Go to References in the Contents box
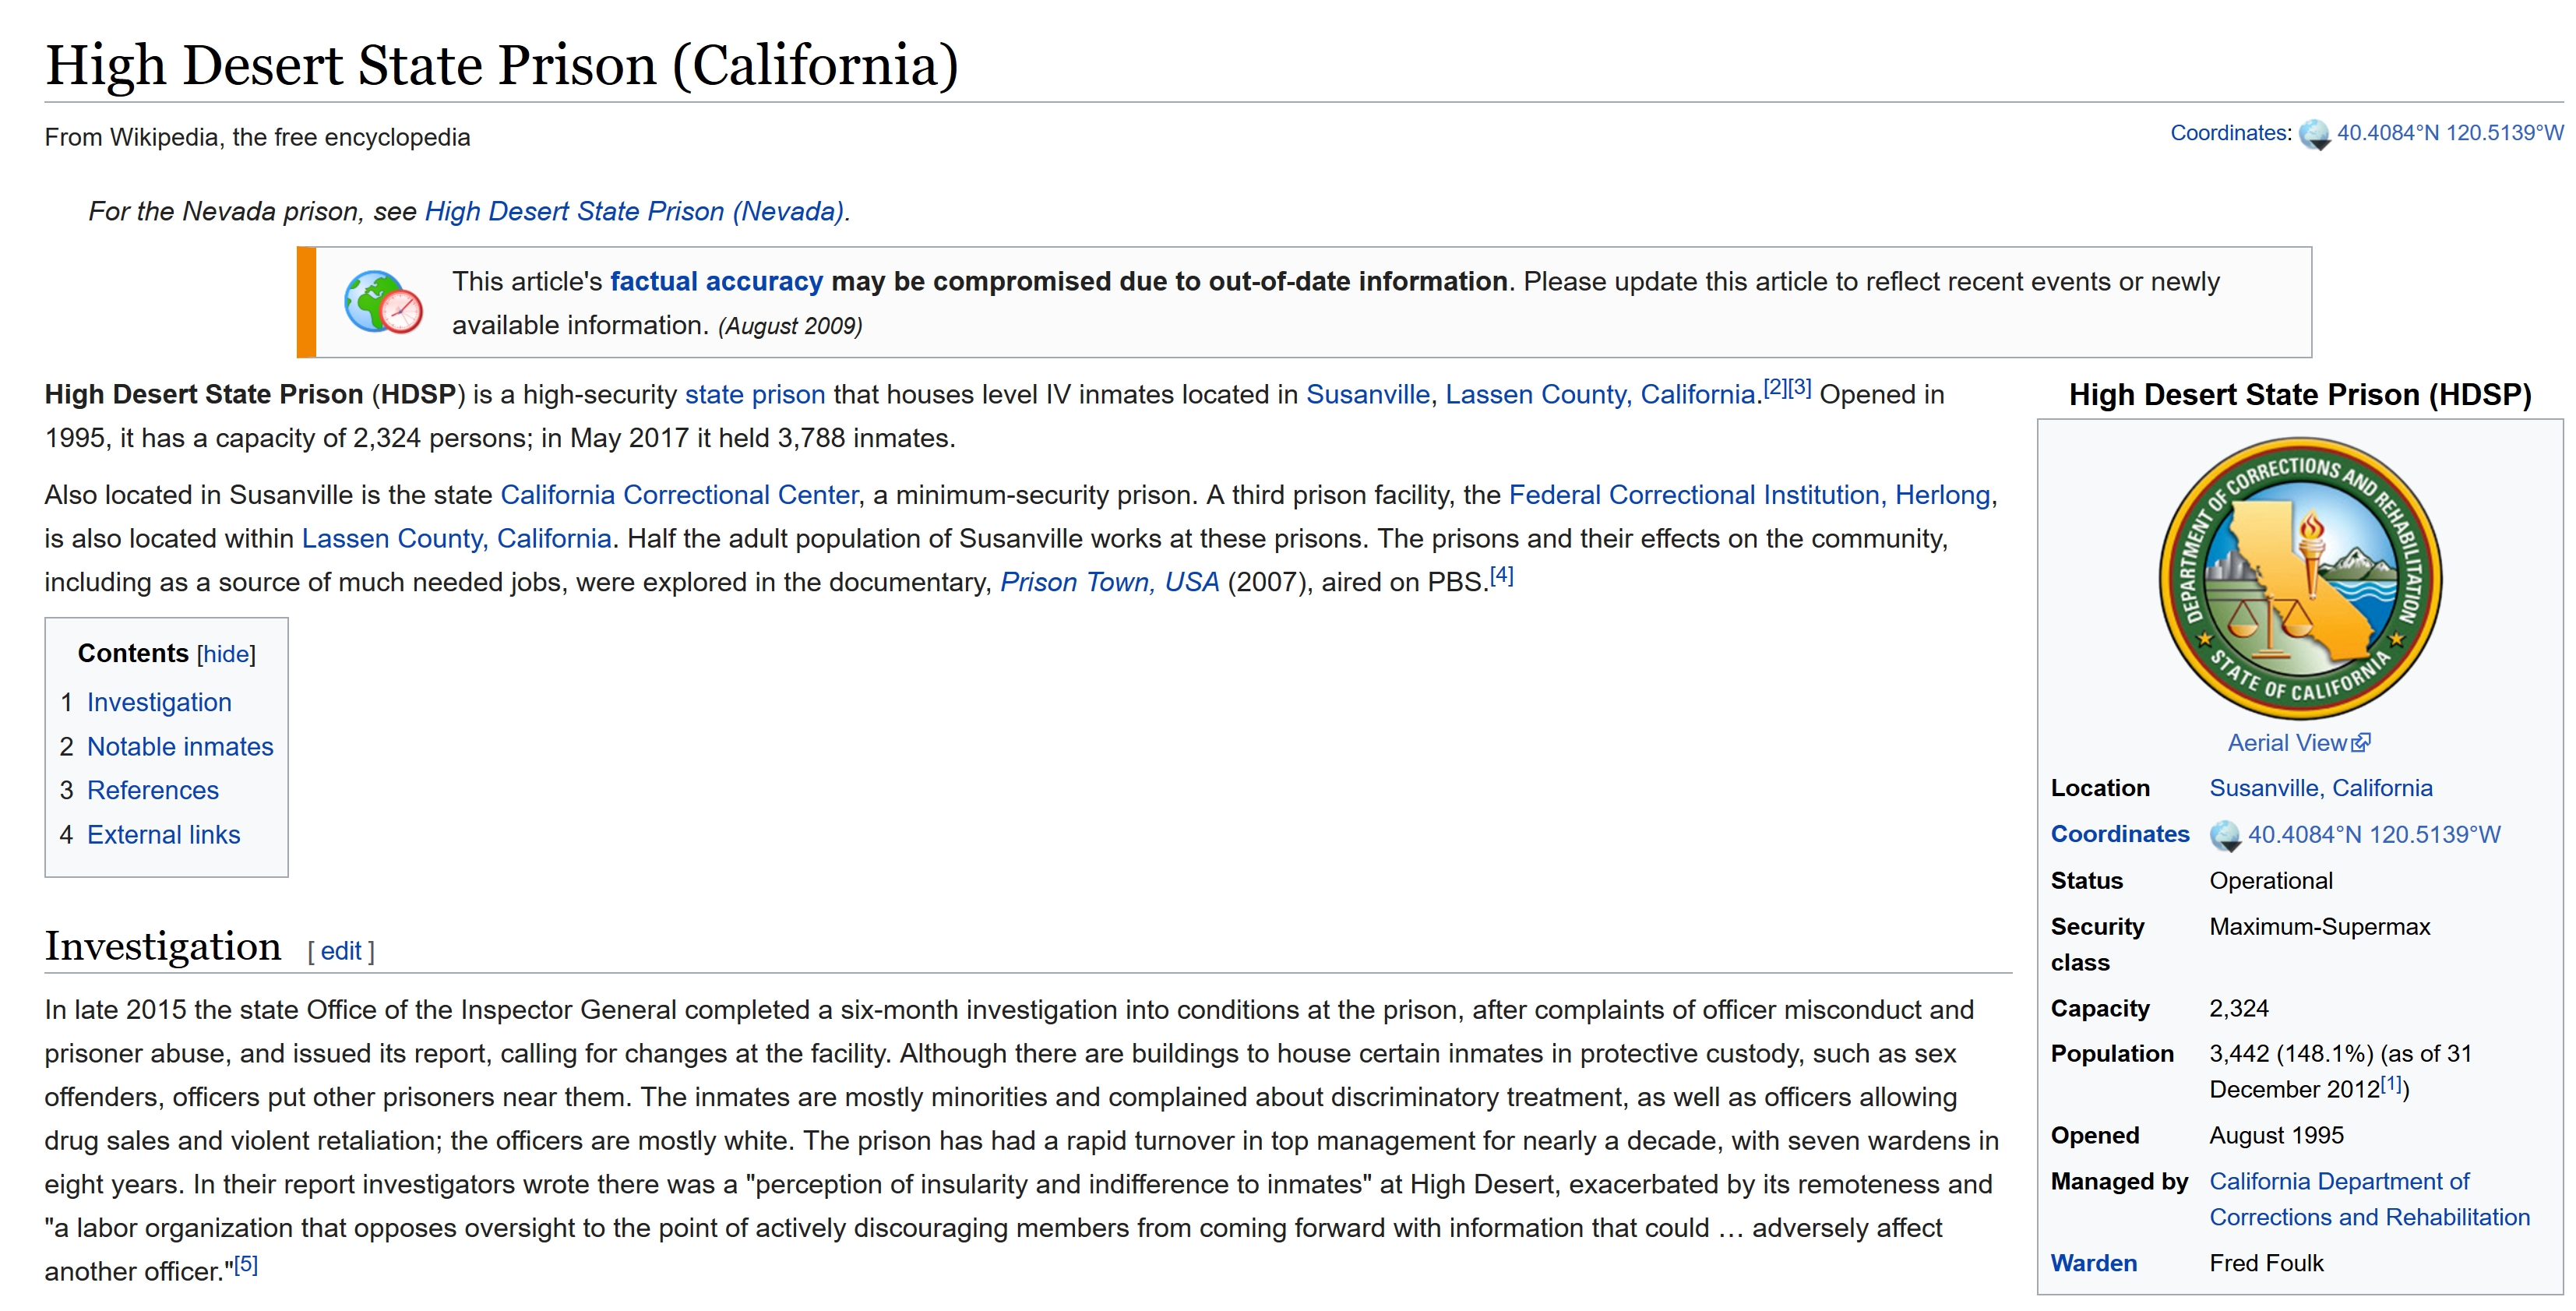2576x1311 pixels. click(153, 790)
